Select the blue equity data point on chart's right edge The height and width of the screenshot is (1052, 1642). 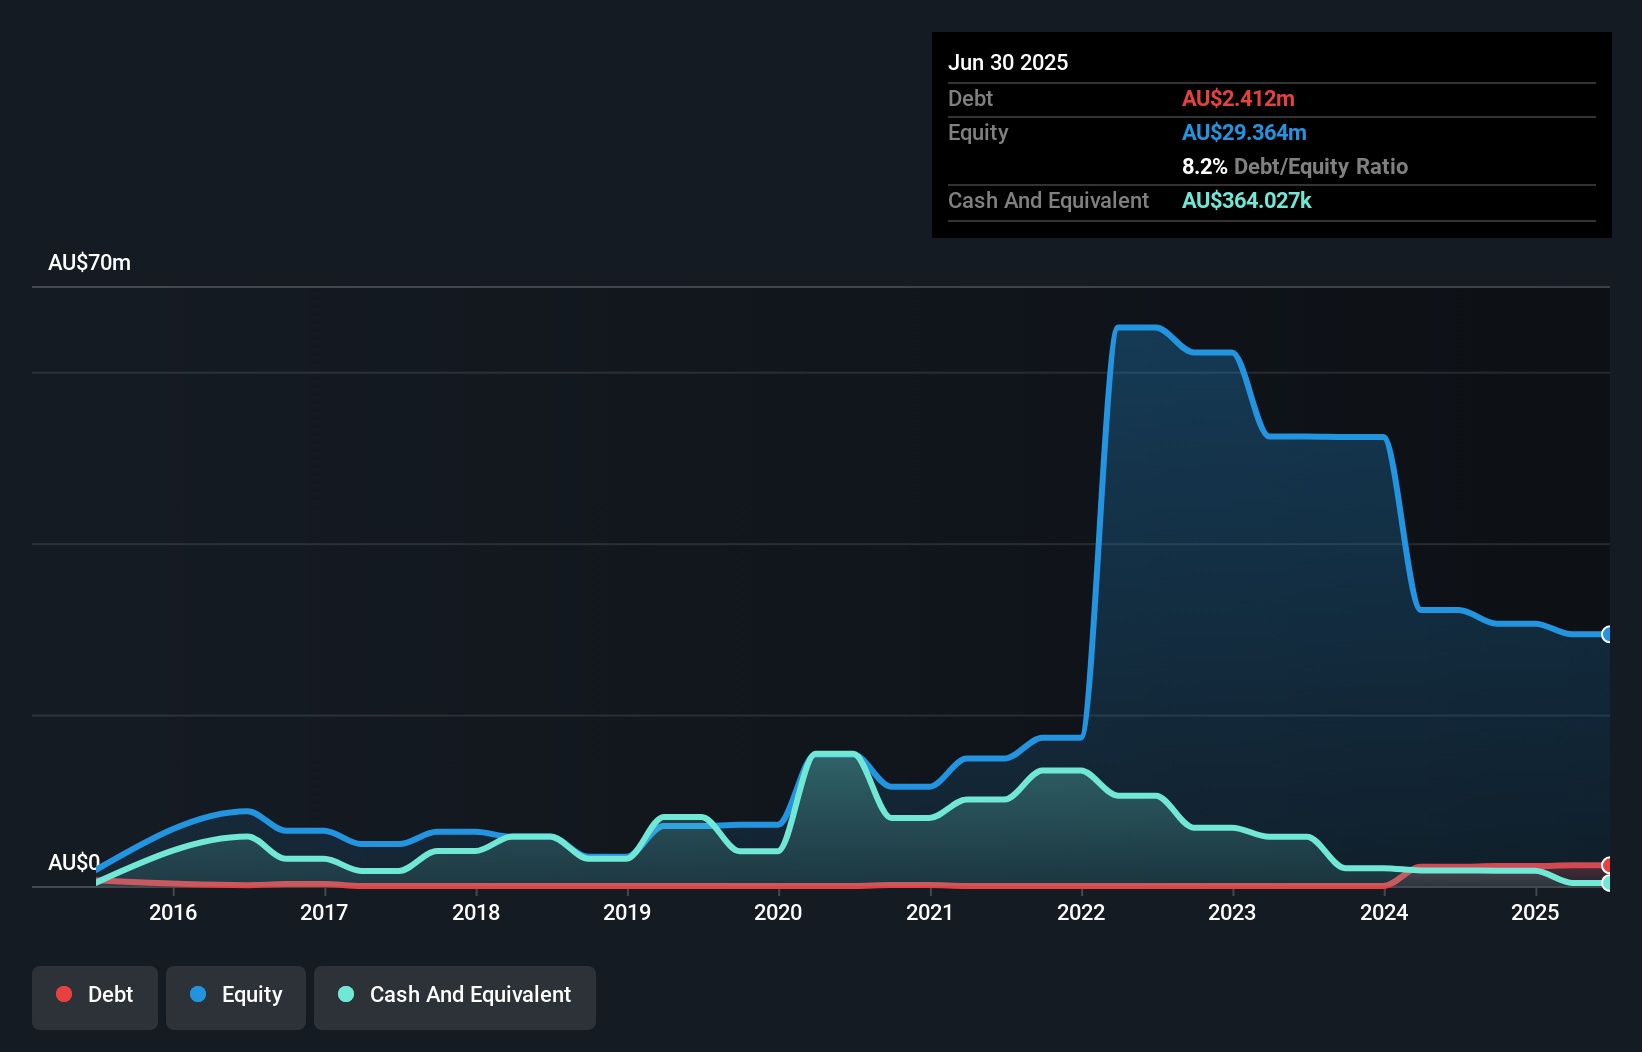1608,634
